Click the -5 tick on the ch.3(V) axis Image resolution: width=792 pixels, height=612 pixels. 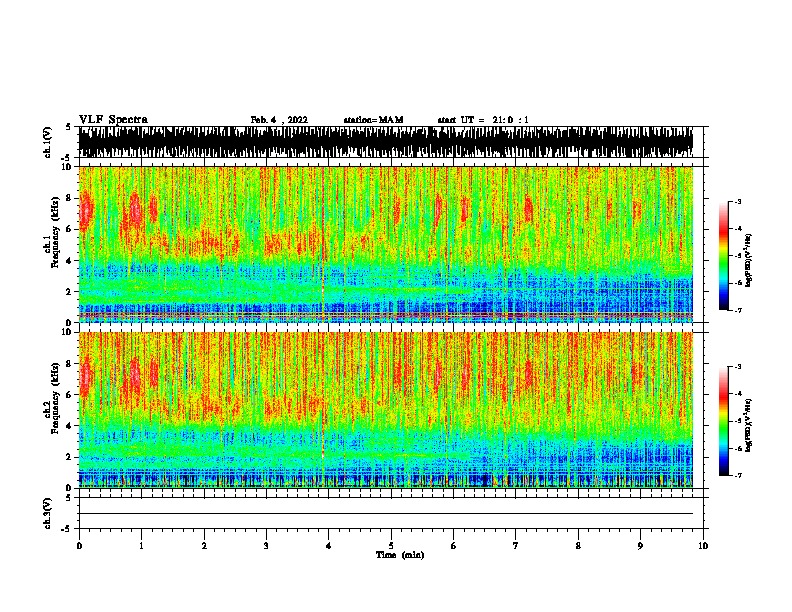click(66, 529)
